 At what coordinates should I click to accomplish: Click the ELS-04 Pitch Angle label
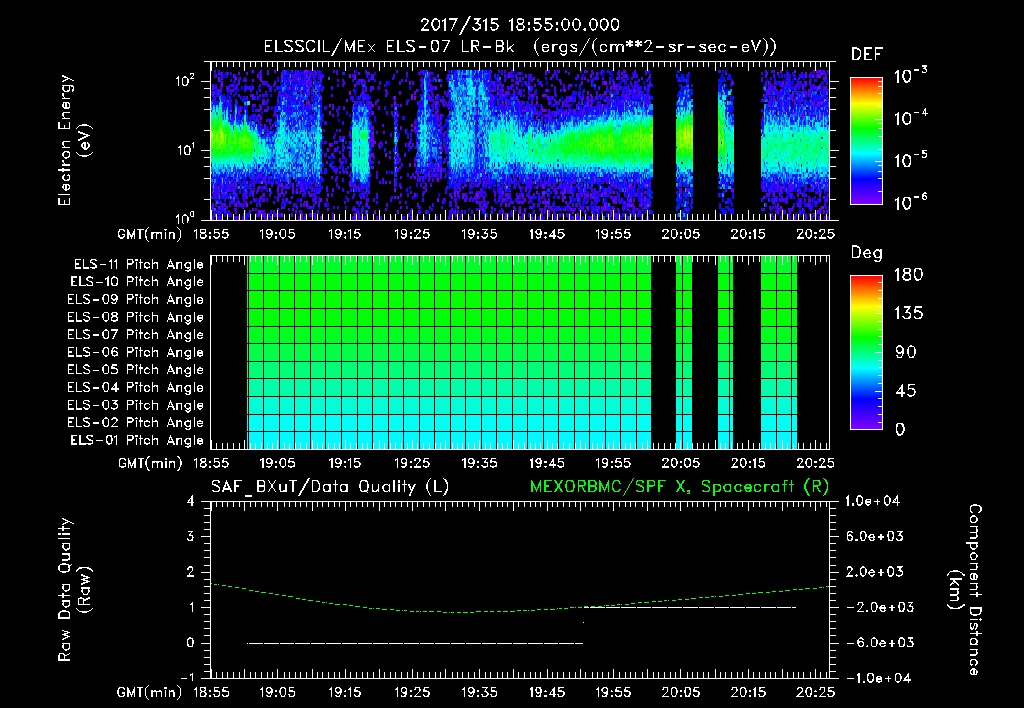[x=135, y=387]
